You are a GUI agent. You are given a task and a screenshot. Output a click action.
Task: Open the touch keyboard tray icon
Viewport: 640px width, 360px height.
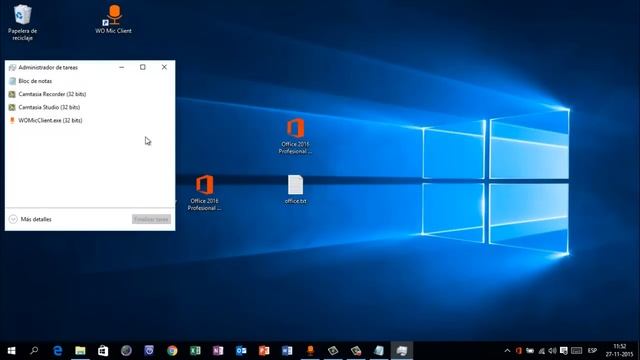click(x=577, y=351)
